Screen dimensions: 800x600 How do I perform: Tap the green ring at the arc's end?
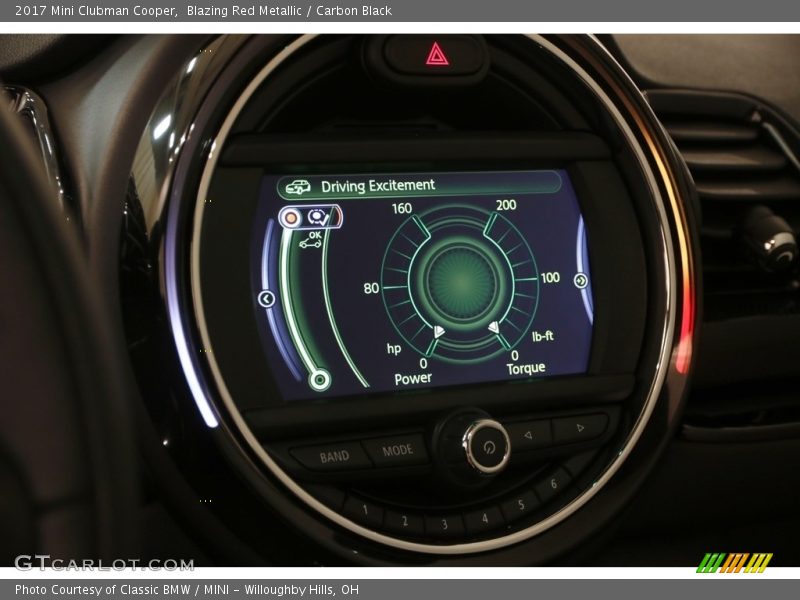point(320,380)
